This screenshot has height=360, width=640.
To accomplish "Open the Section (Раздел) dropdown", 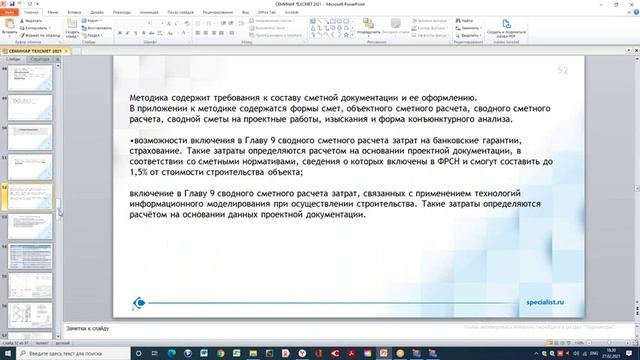I will tap(92, 36).
